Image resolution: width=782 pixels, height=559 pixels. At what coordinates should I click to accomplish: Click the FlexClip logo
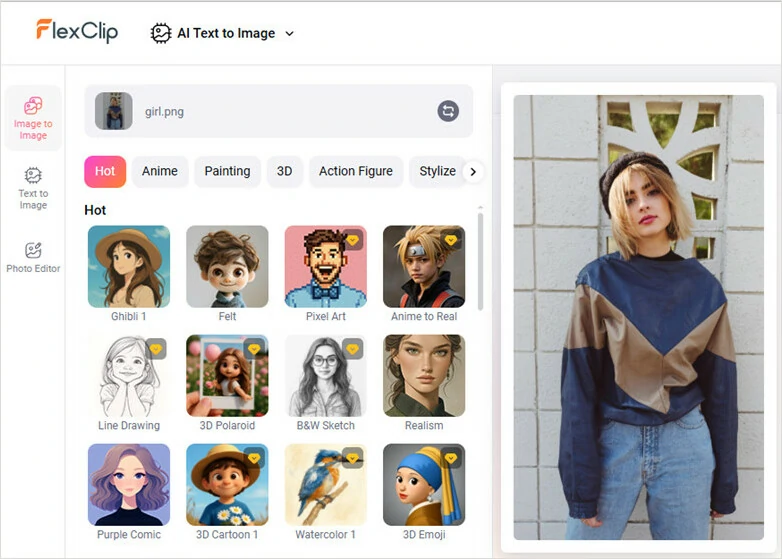[77, 31]
